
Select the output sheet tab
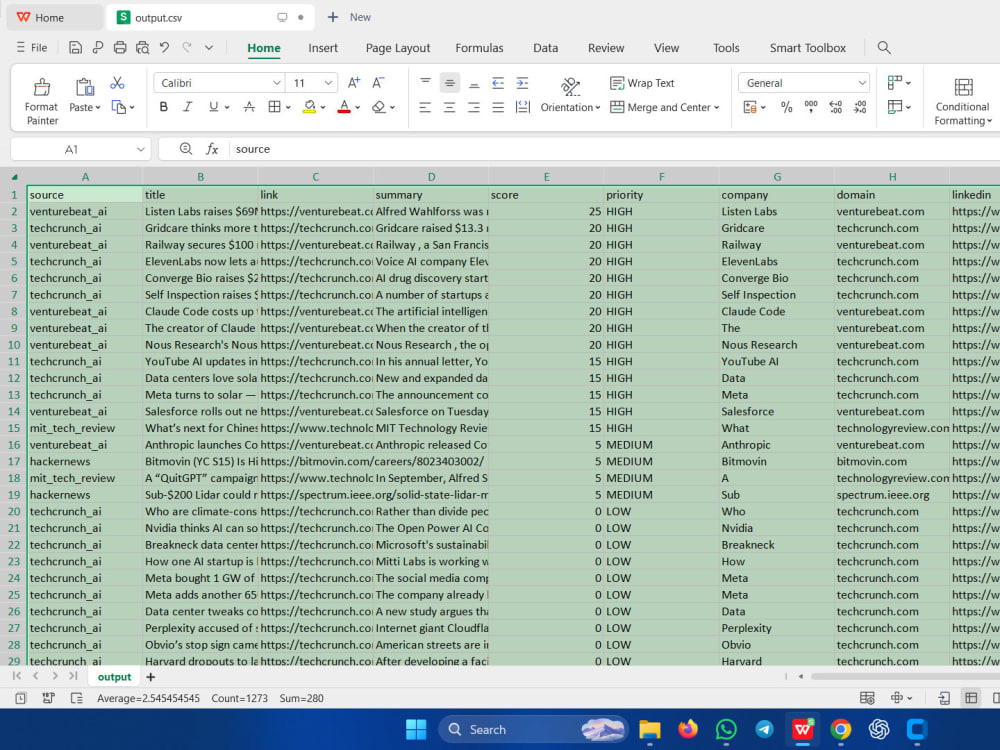114,677
